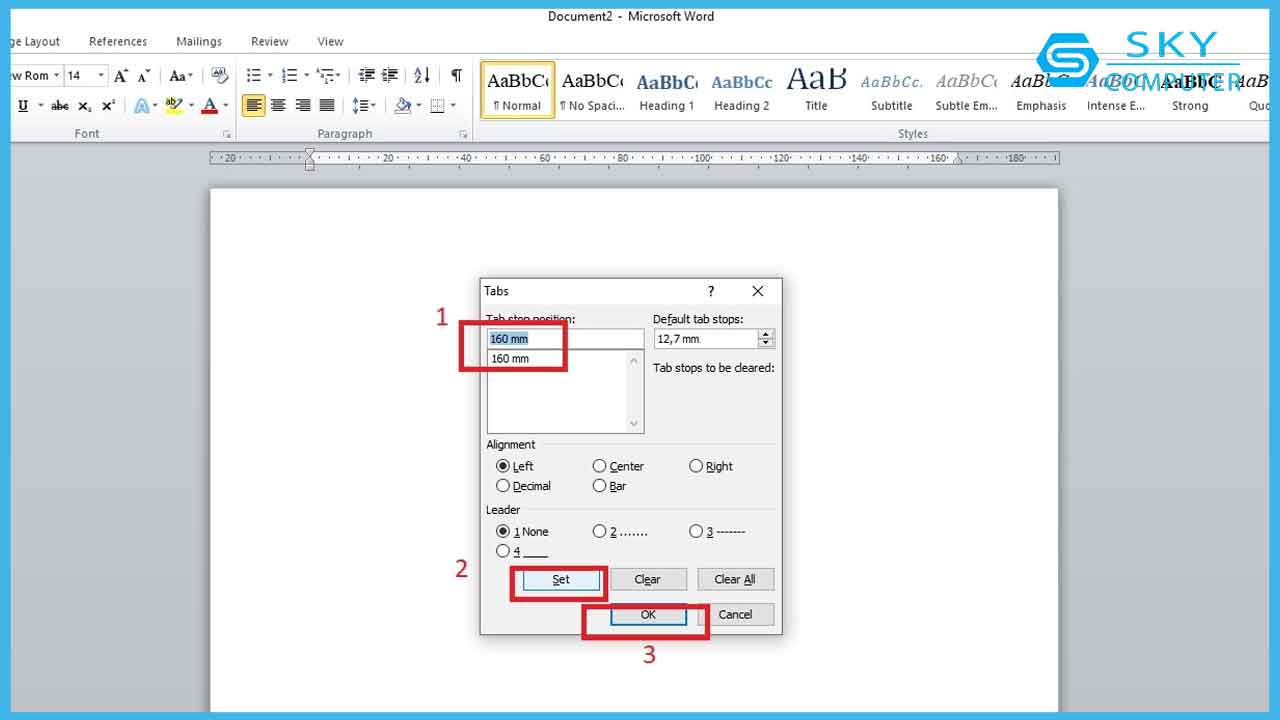
Task: Apply the Heading 1 style
Action: 667,90
